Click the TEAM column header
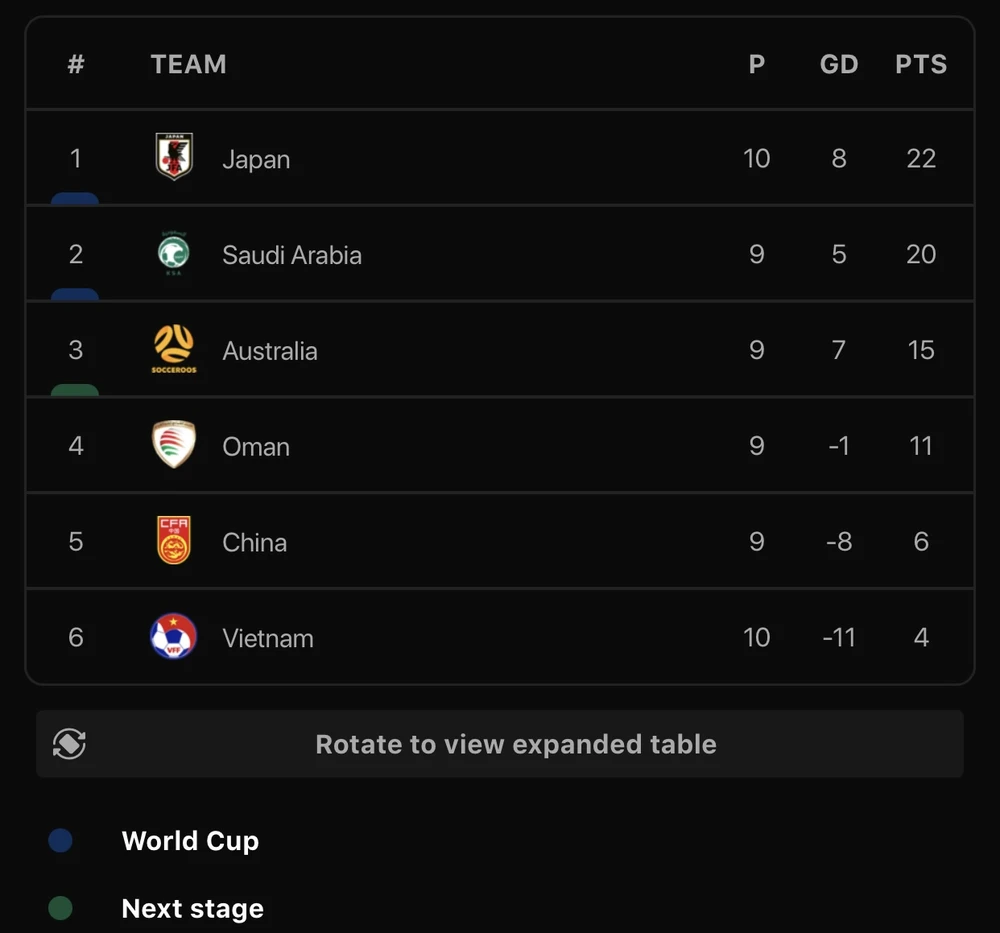 (189, 65)
